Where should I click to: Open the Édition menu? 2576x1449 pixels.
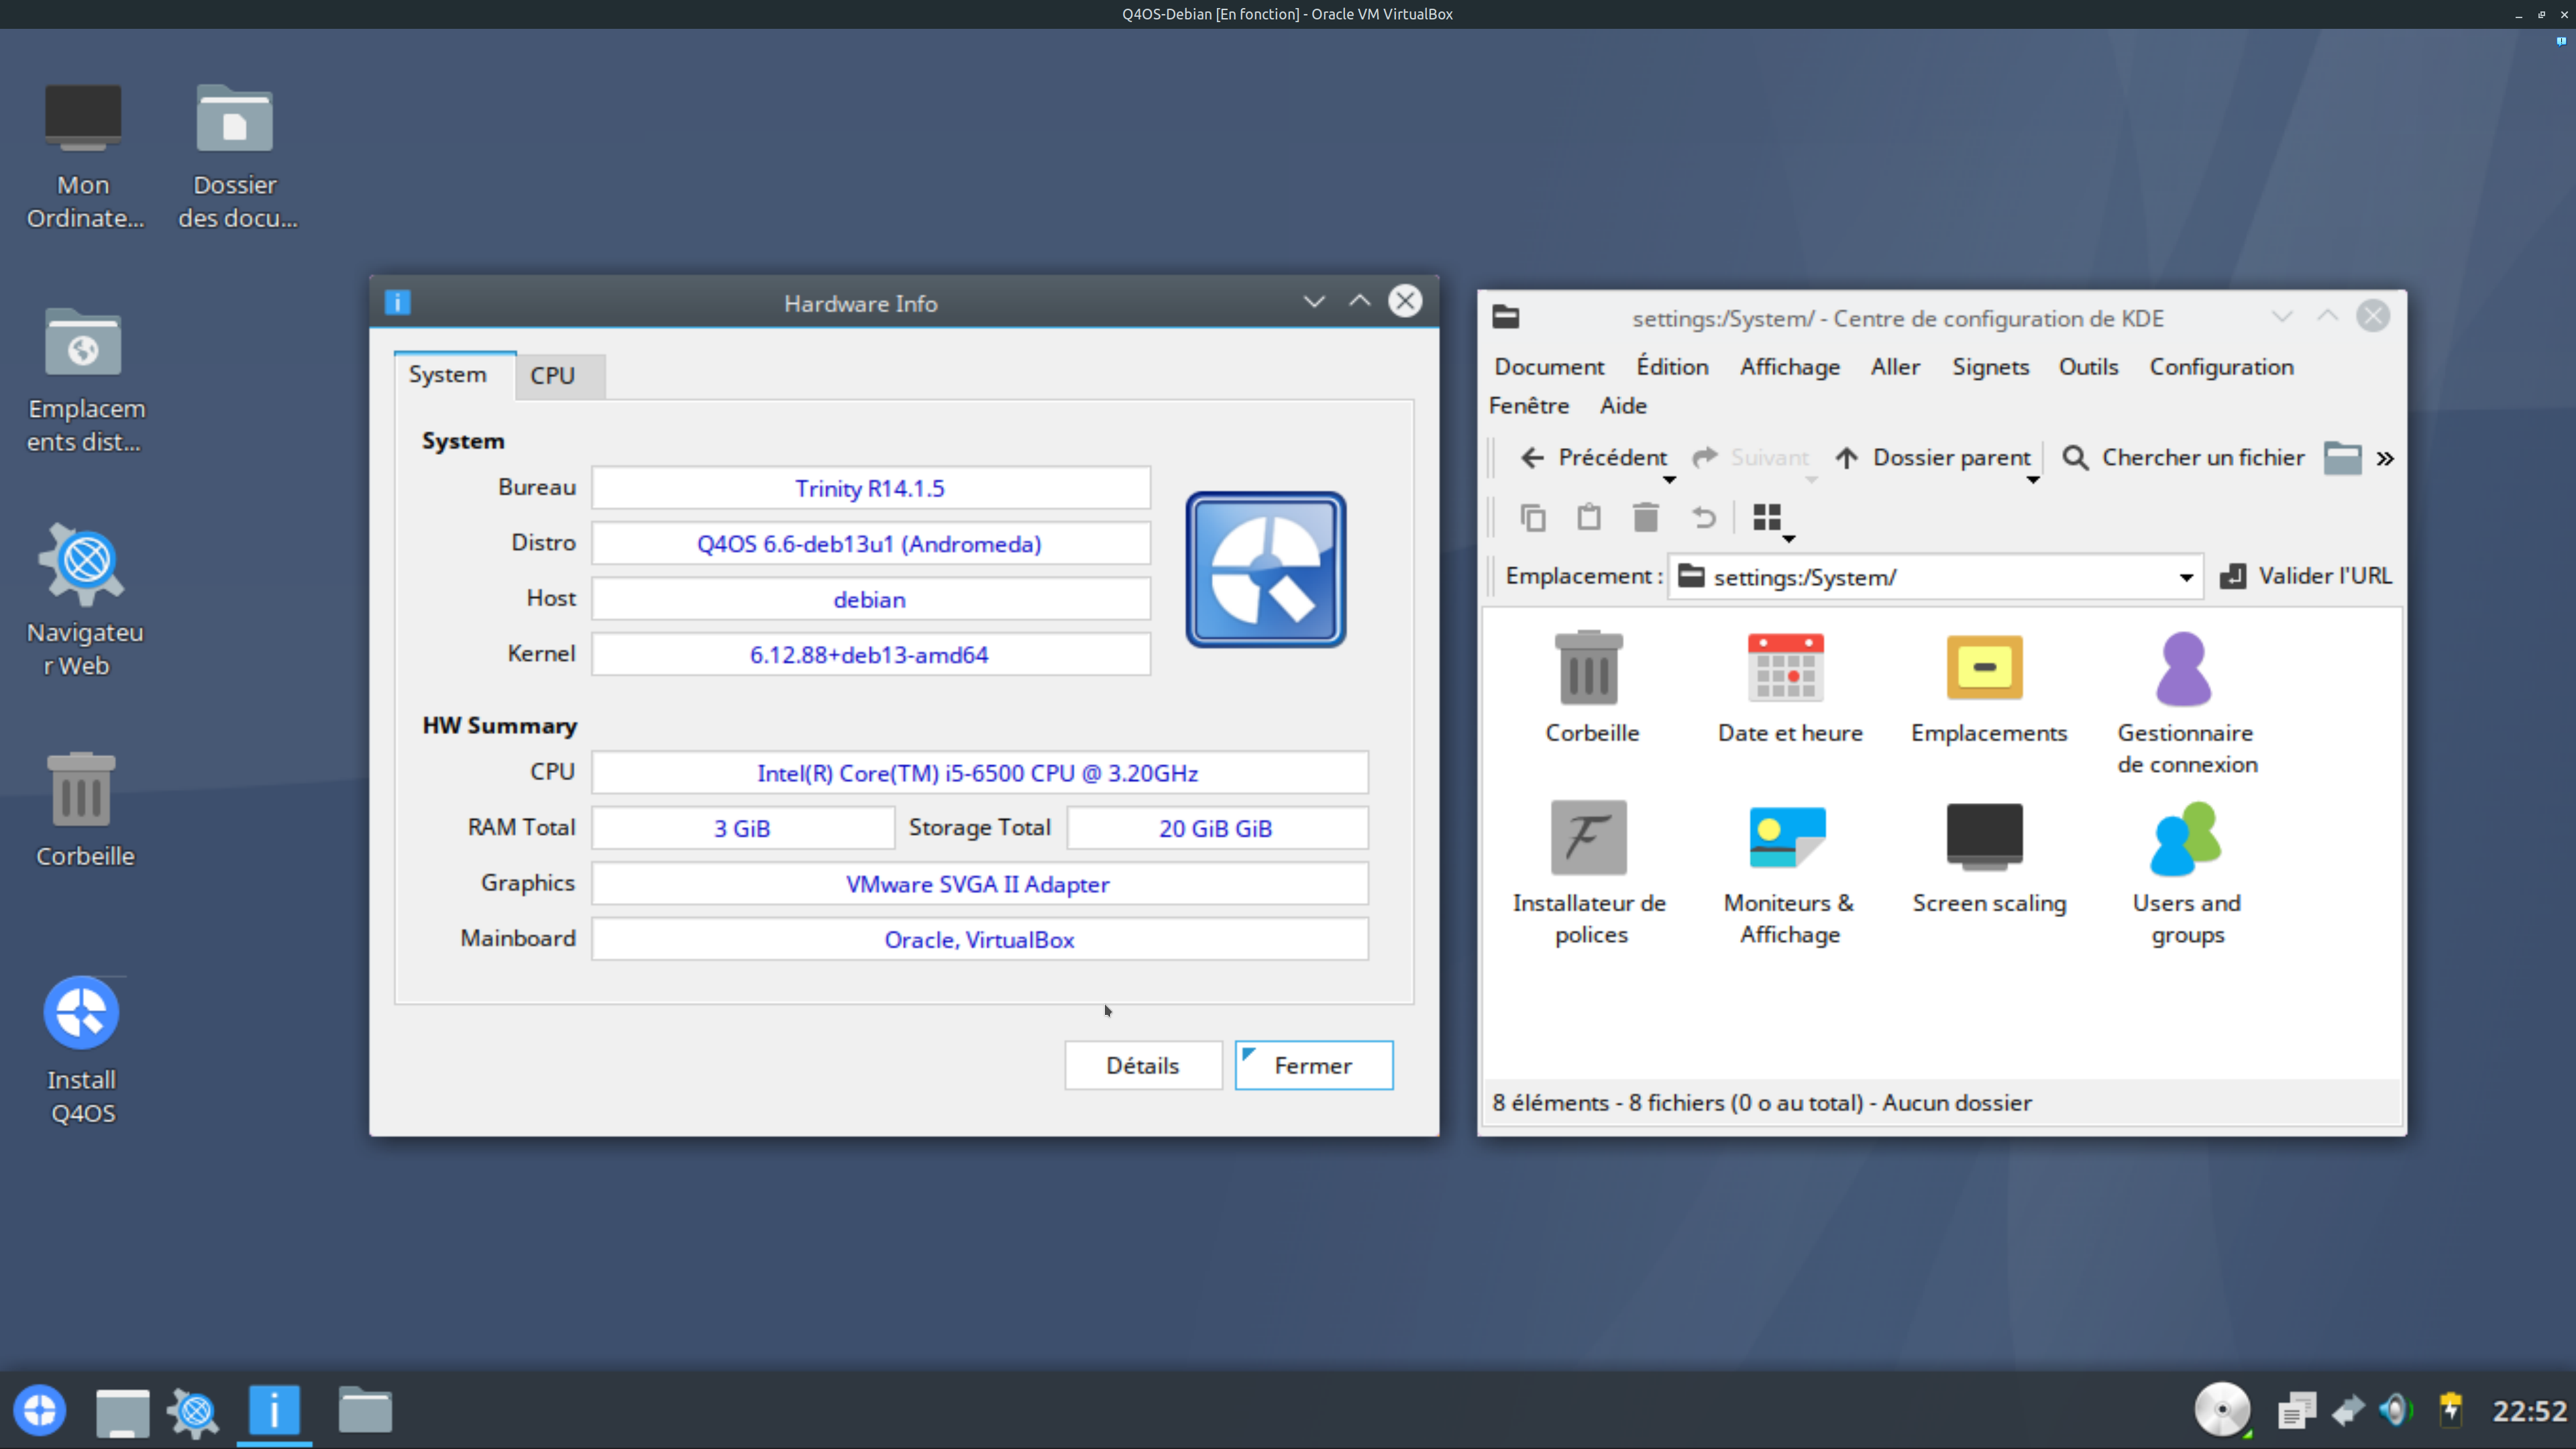pos(1672,367)
